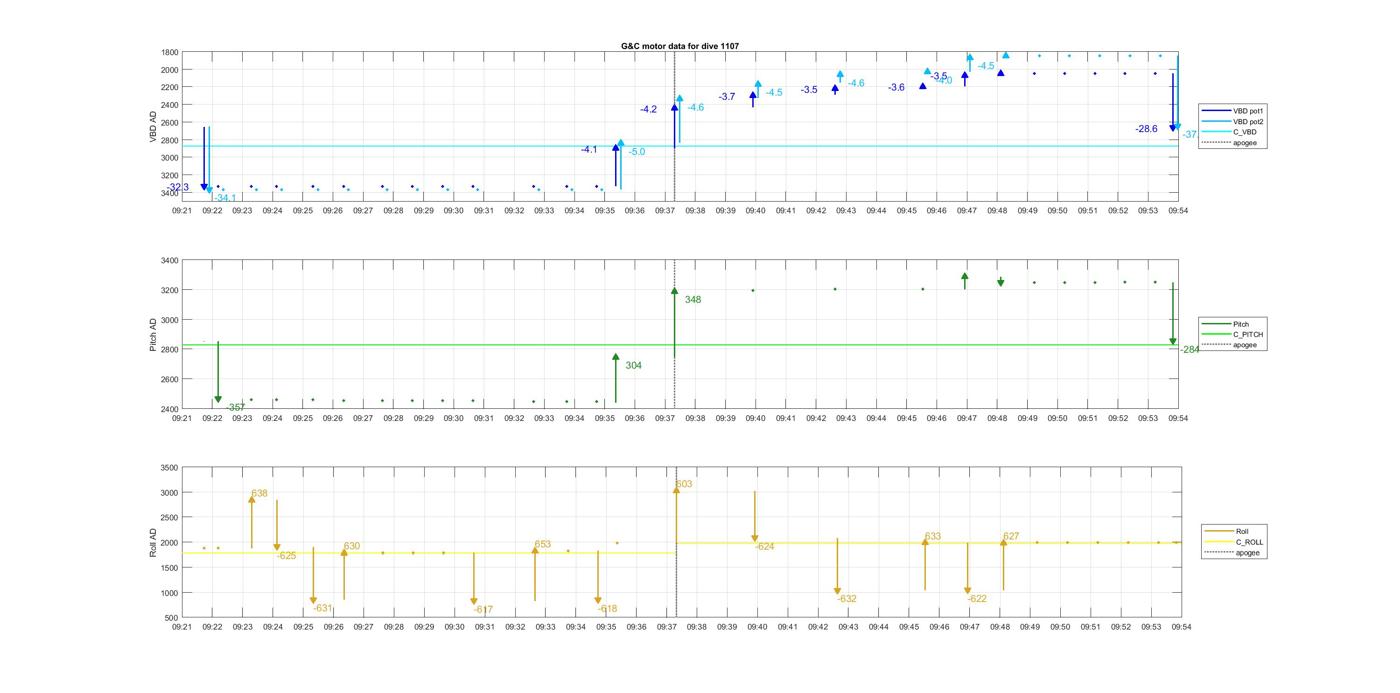The height and width of the screenshot is (693, 1400).
Task: Click the "09:54" time tick under VBD plot
Action: (x=1179, y=211)
